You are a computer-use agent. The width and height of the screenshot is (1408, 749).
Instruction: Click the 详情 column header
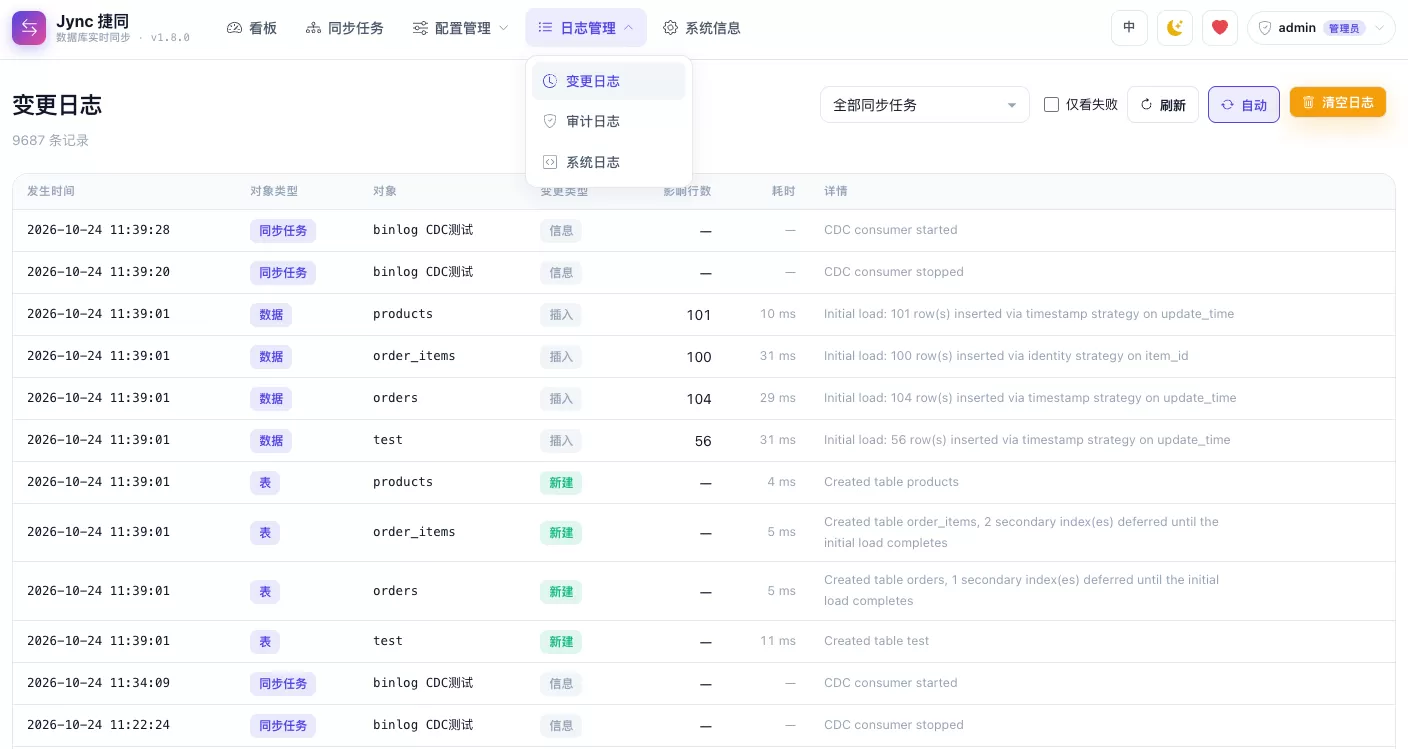click(x=836, y=191)
